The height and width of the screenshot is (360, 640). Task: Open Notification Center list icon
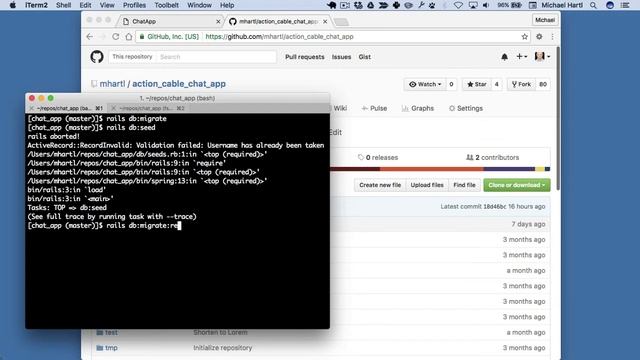(x=625, y=5)
